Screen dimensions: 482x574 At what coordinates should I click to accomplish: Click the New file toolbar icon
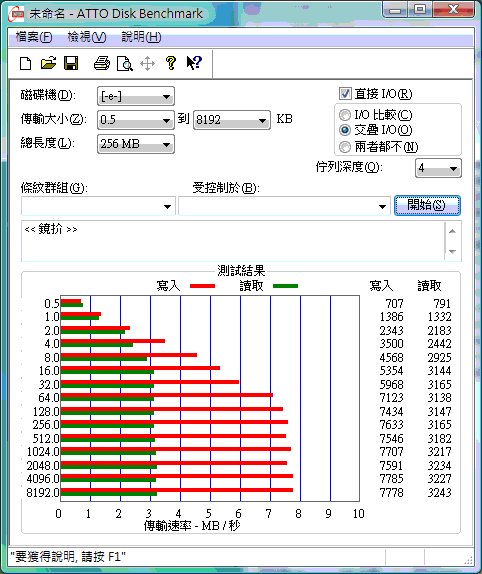point(25,63)
